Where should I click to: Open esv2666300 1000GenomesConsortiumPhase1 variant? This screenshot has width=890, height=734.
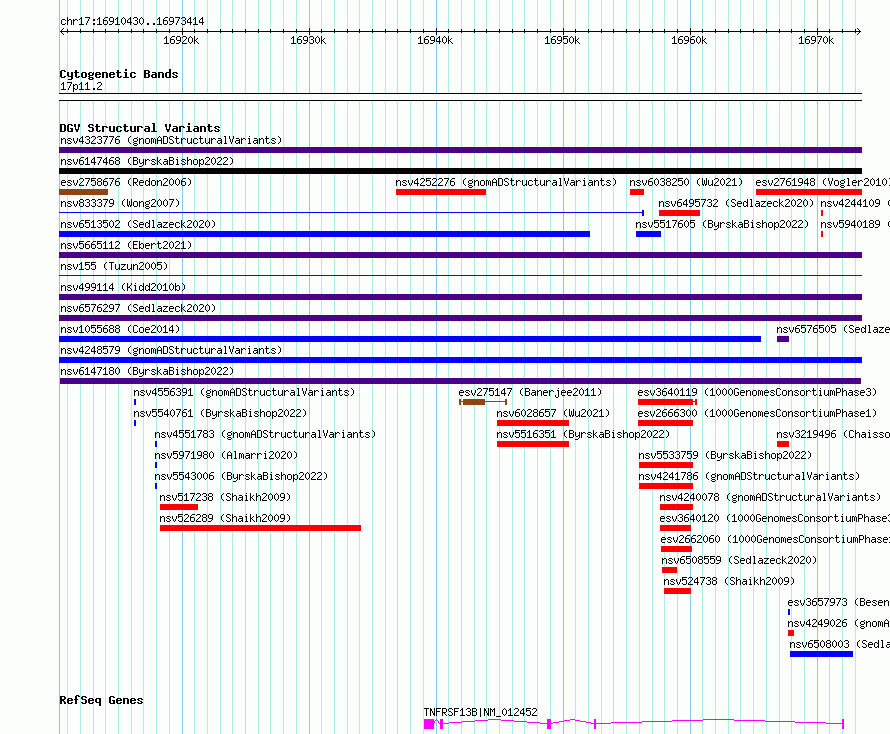[x=757, y=413]
